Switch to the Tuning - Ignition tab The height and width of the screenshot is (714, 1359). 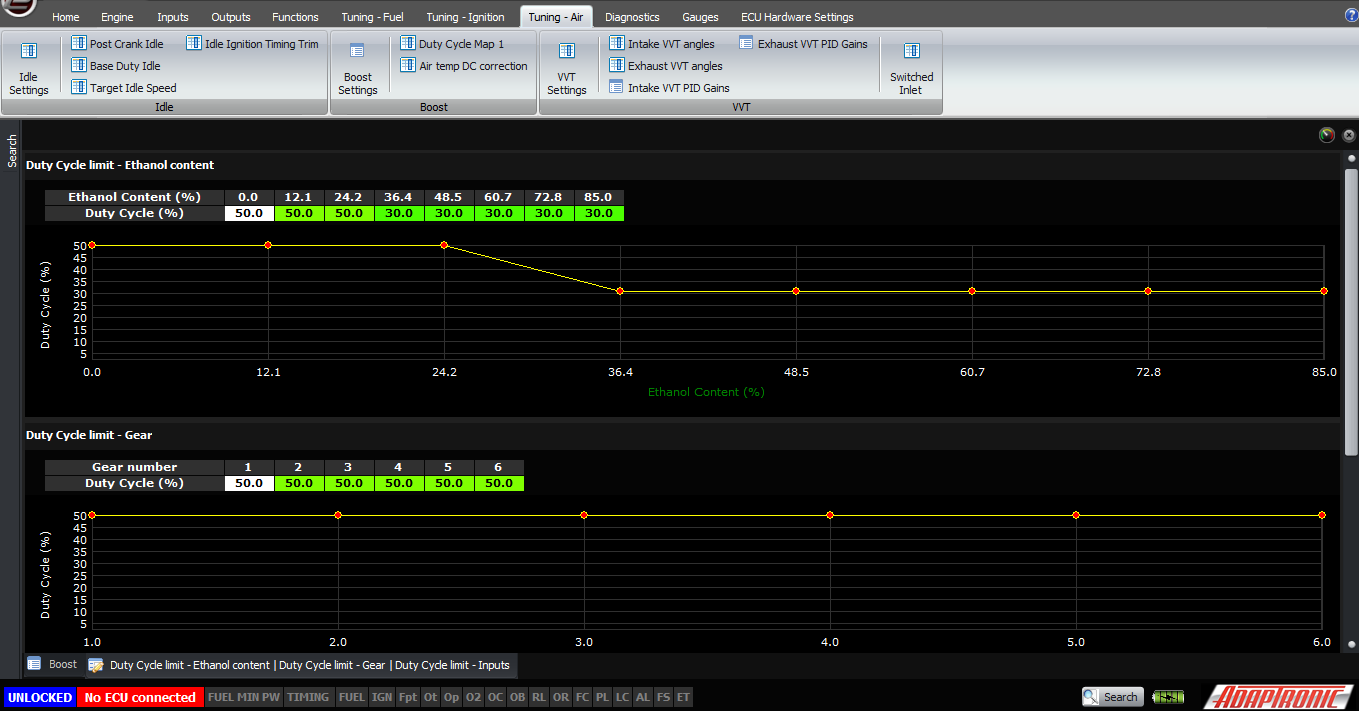(x=465, y=17)
